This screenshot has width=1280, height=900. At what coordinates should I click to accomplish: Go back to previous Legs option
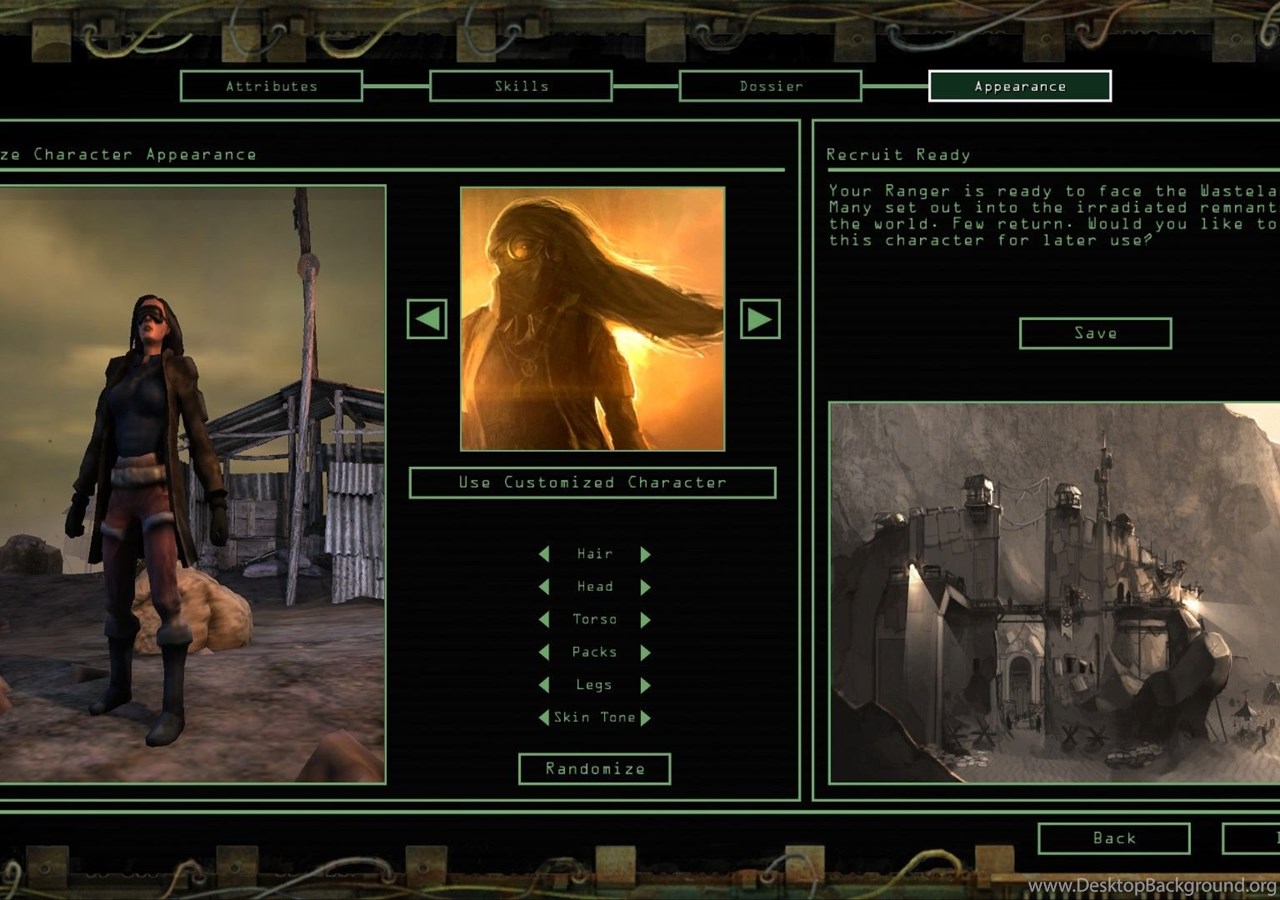coord(544,685)
